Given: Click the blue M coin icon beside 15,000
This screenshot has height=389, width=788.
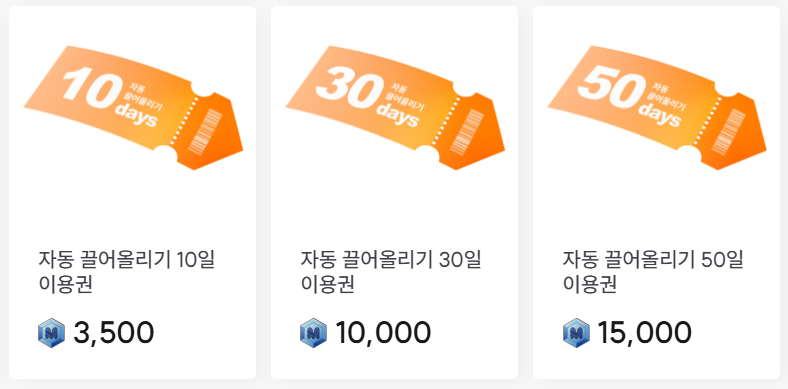Looking at the screenshot, I should click(x=576, y=332).
